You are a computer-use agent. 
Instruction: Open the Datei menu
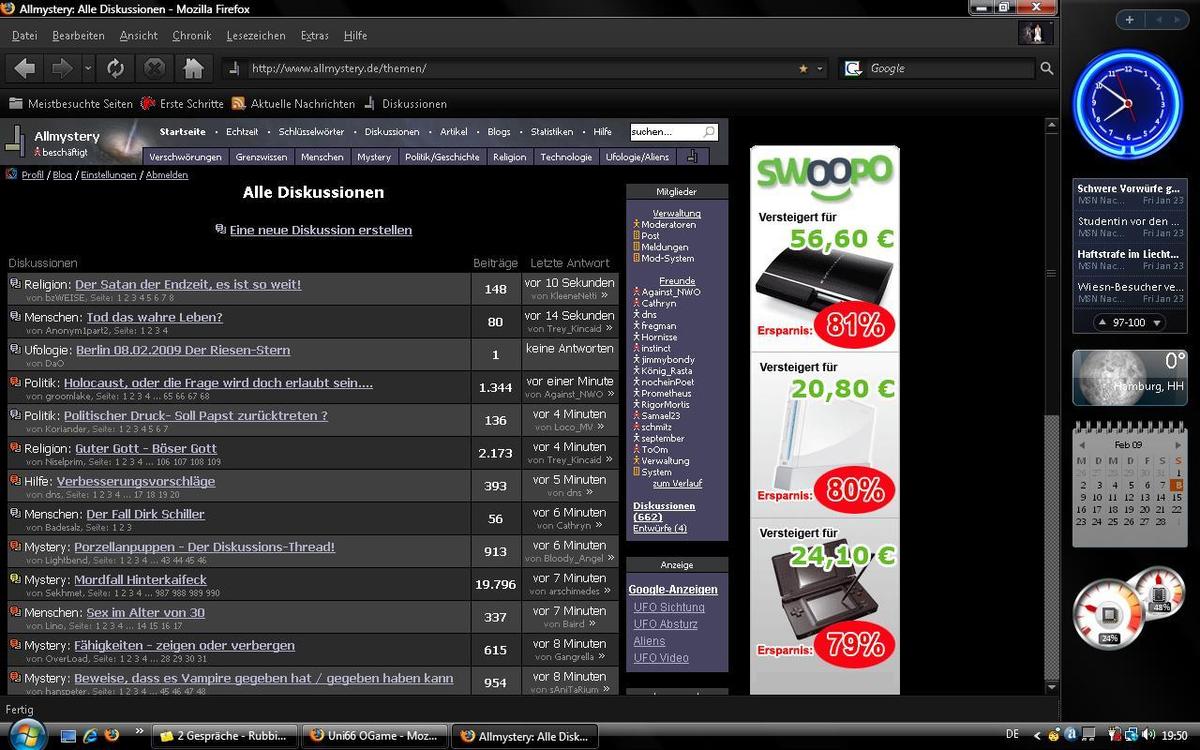click(25, 35)
